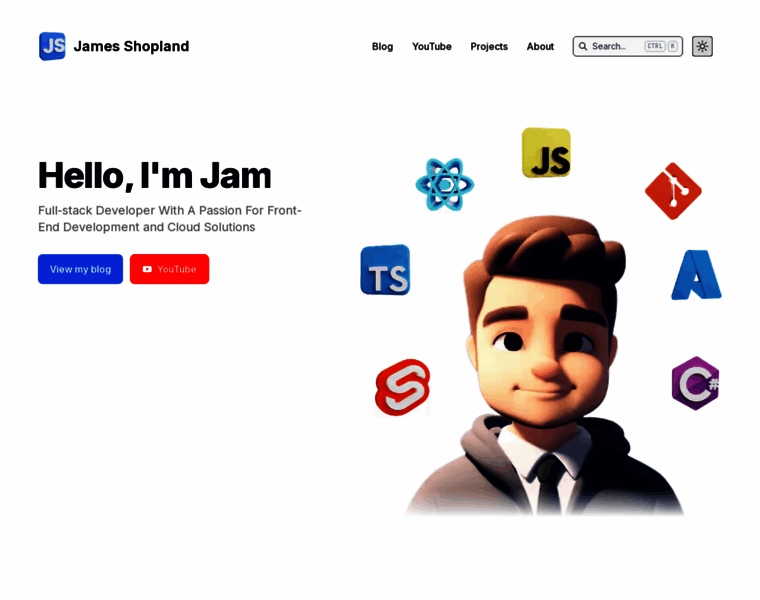This screenshot has height=600, width=760.
Task: Click the Azure A icon
Action: pyautogui.click(x=697, y=275)
